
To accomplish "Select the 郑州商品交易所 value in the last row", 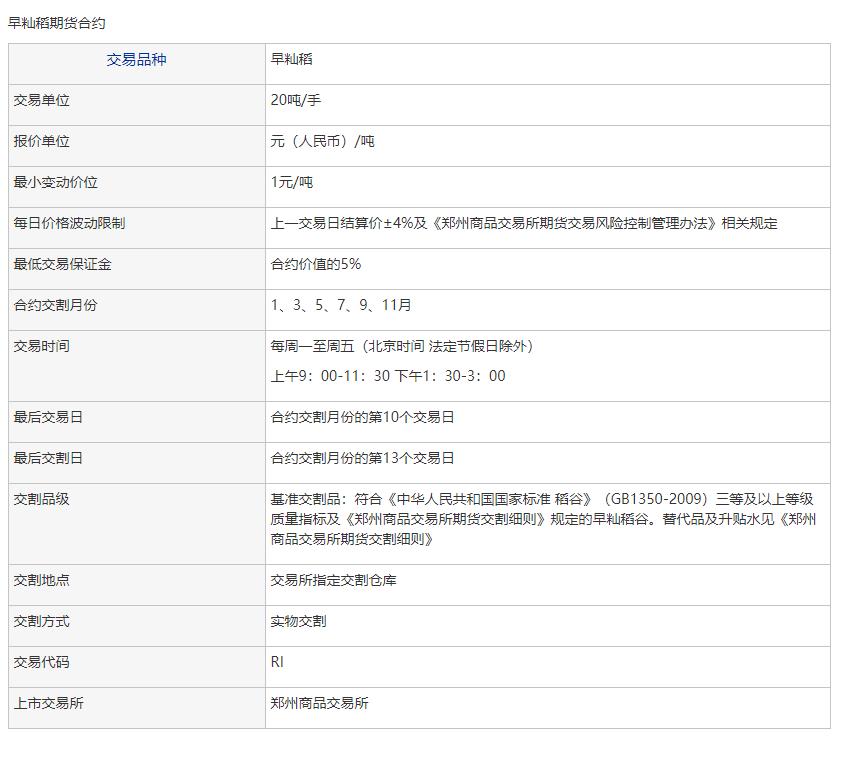I will point(319,704).
